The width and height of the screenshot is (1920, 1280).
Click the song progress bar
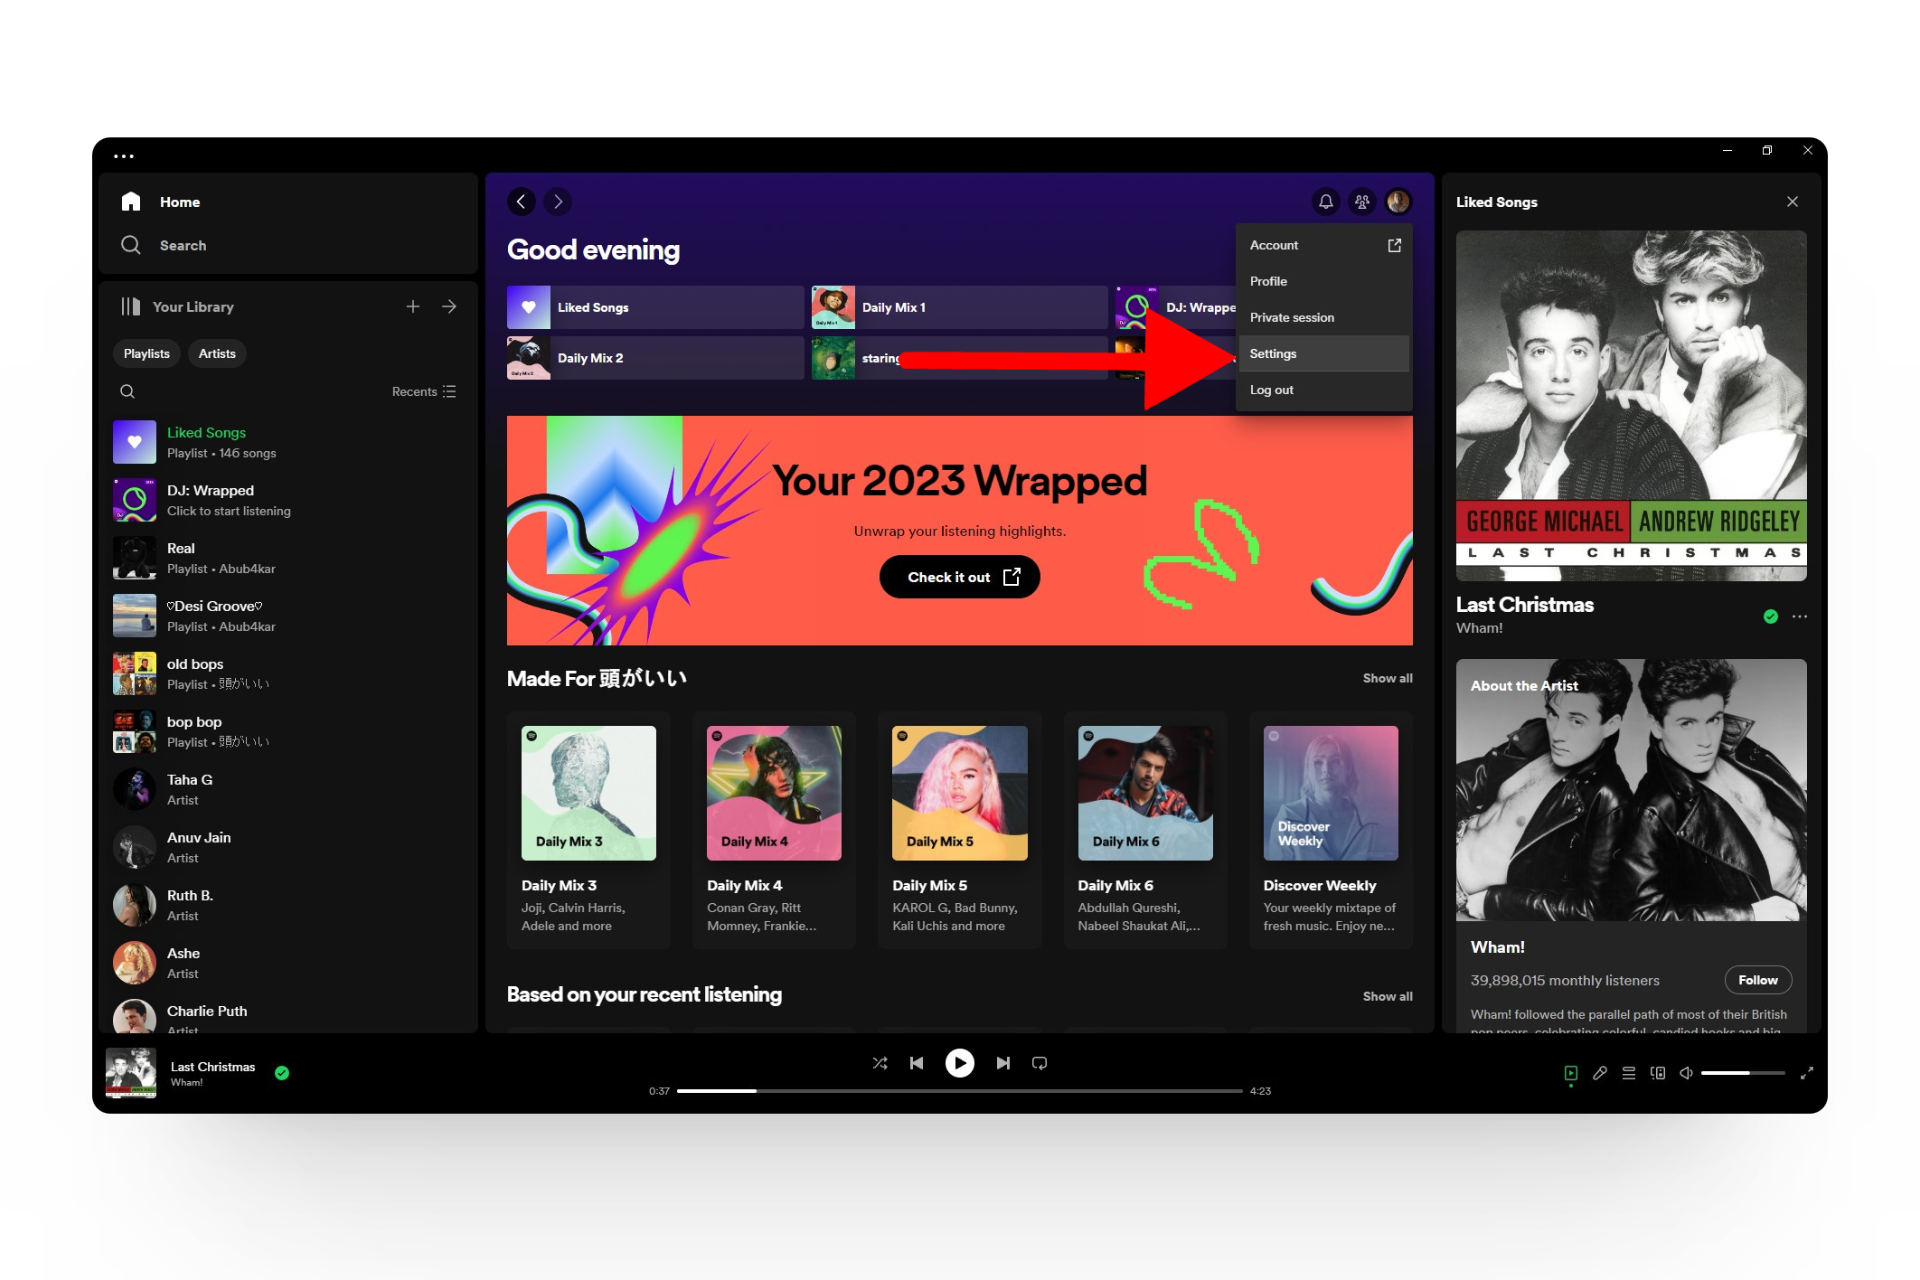click(x=959, y=1091)
